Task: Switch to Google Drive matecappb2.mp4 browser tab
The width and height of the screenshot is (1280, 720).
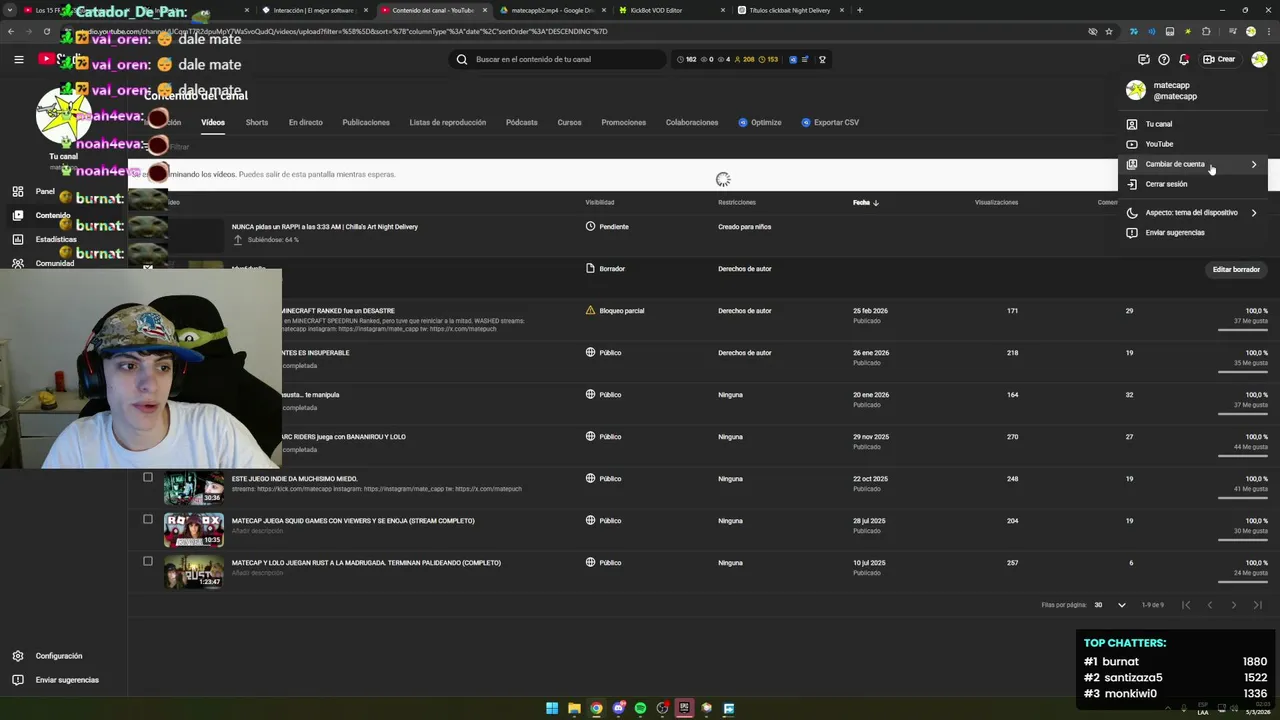Action: pyautogui.click(x=552, y=10)
